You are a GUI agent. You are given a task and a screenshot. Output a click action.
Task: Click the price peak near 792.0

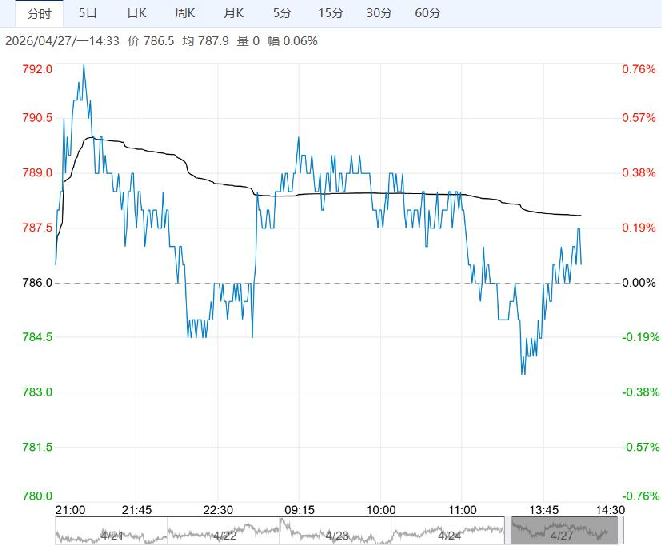[x=83, y=65]
